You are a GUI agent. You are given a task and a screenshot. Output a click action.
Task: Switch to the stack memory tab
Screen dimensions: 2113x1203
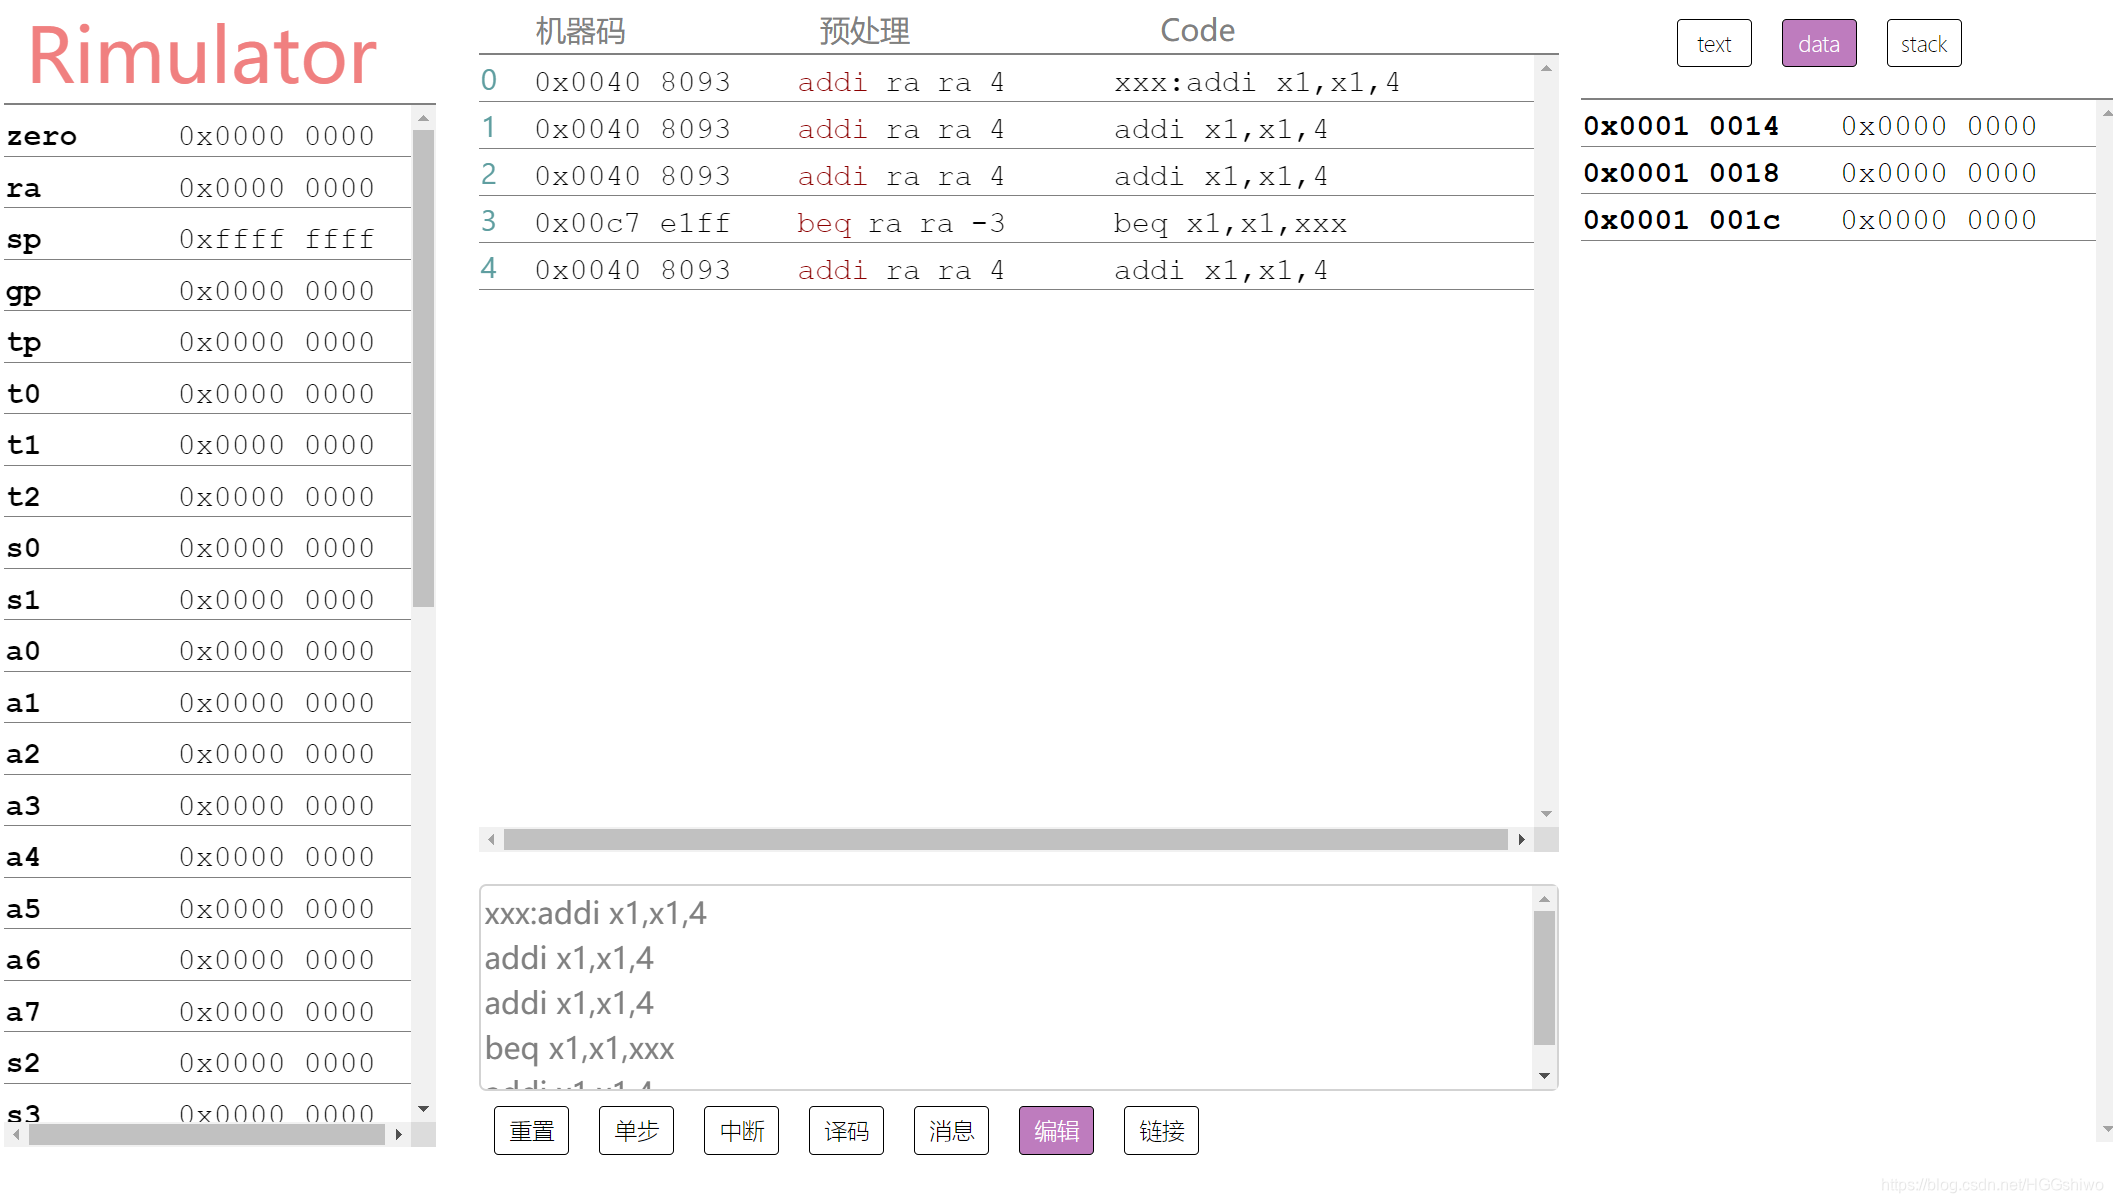pos(1923,43)
